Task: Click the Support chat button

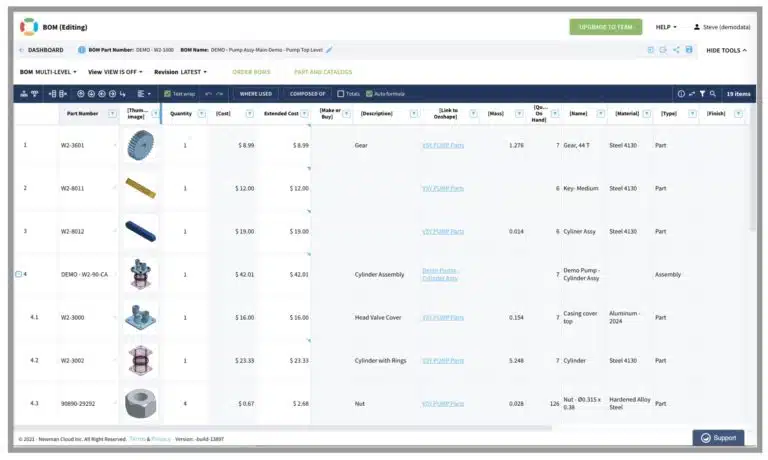Action: coord(718,437)
